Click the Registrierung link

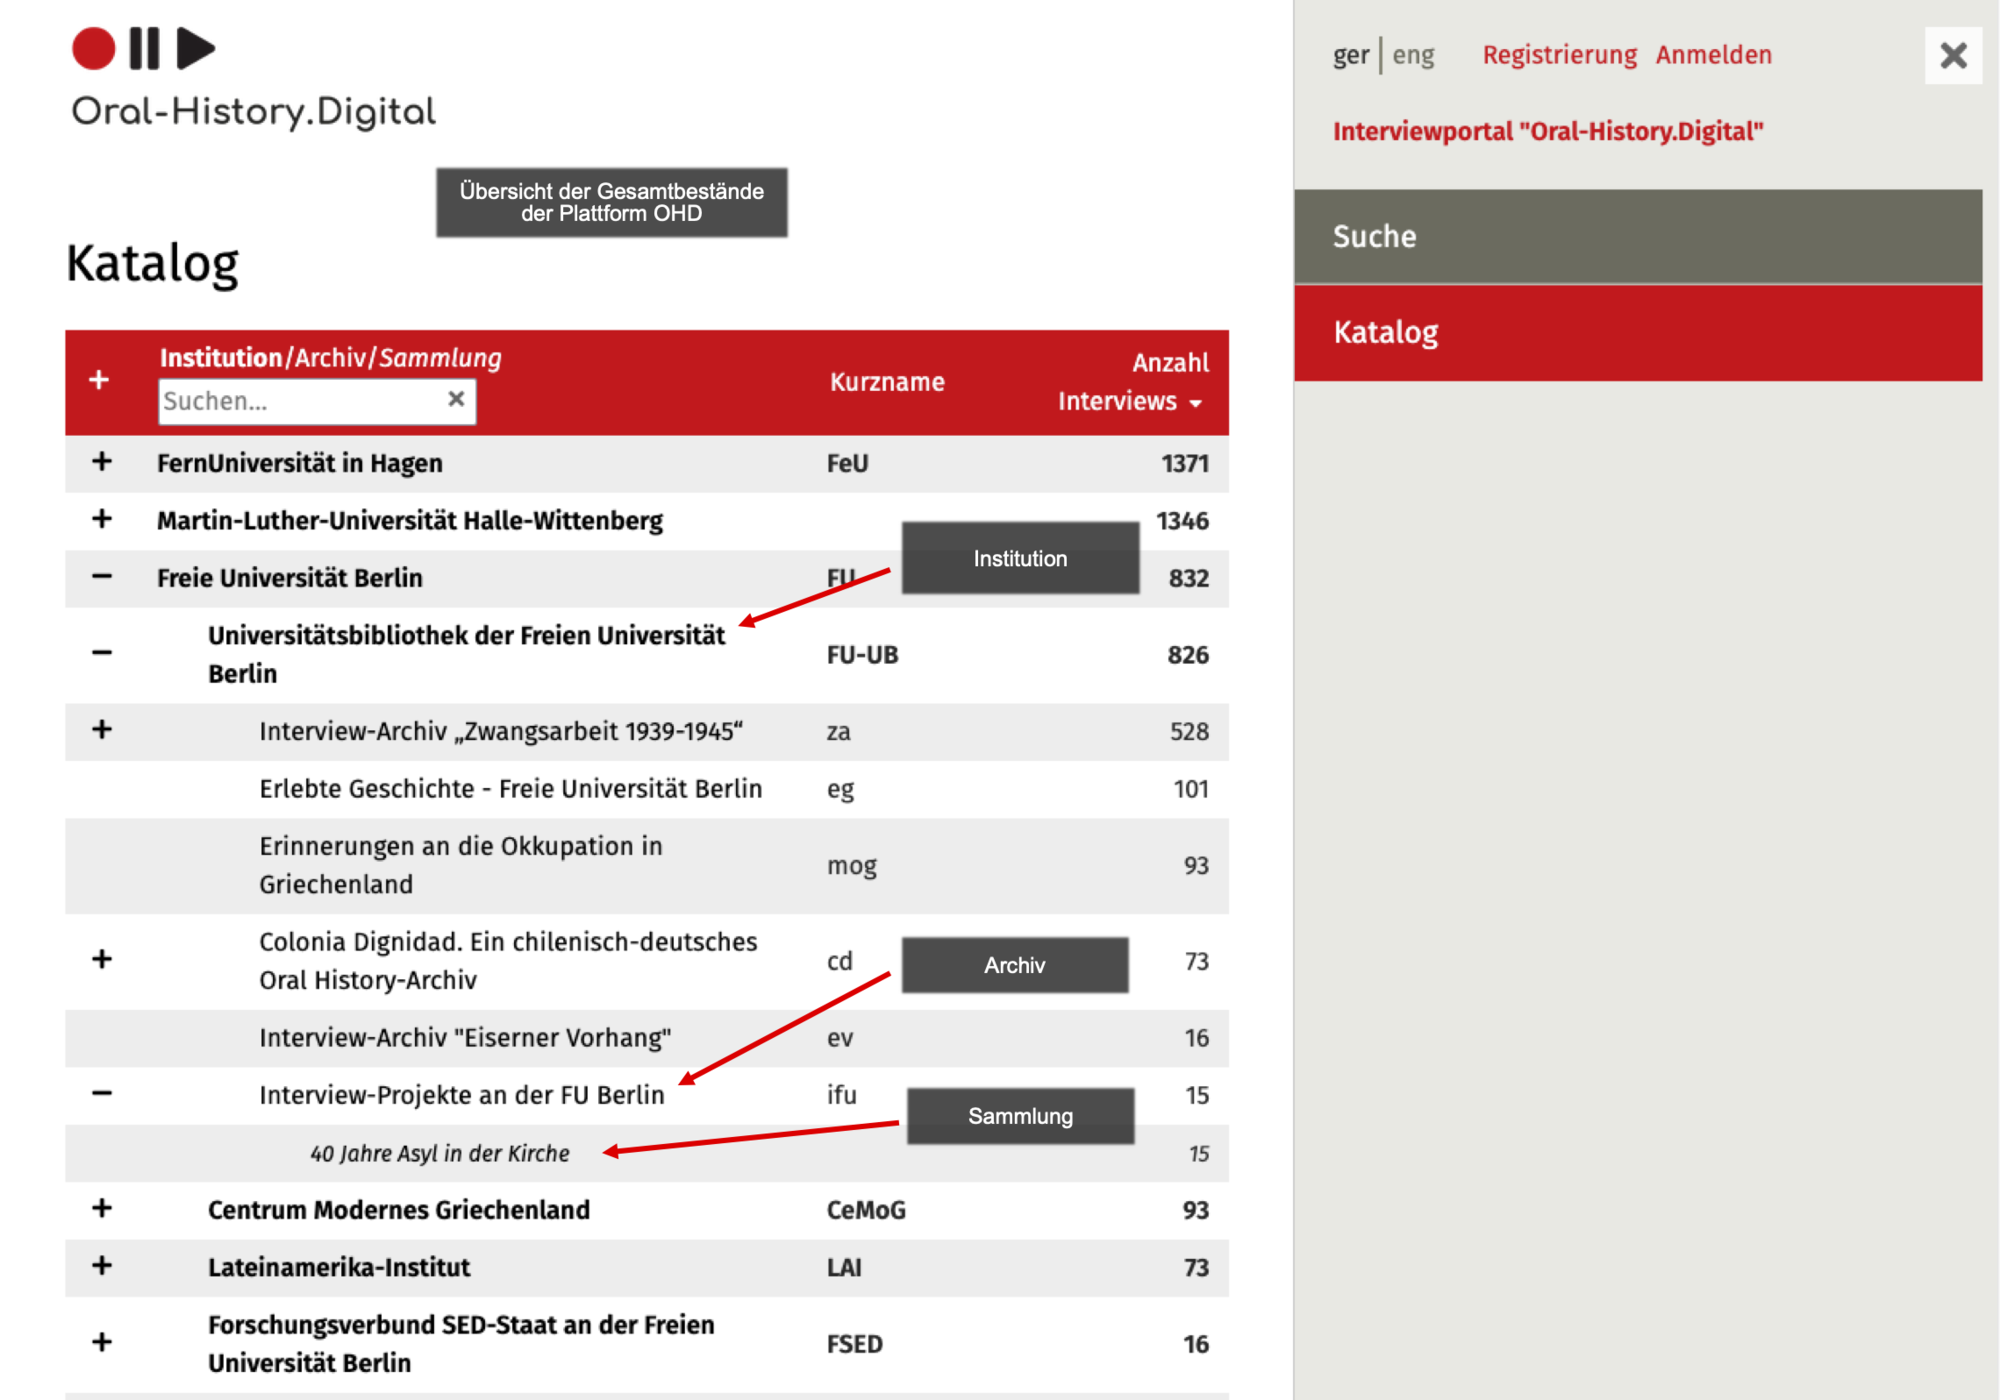(1559, 55)
